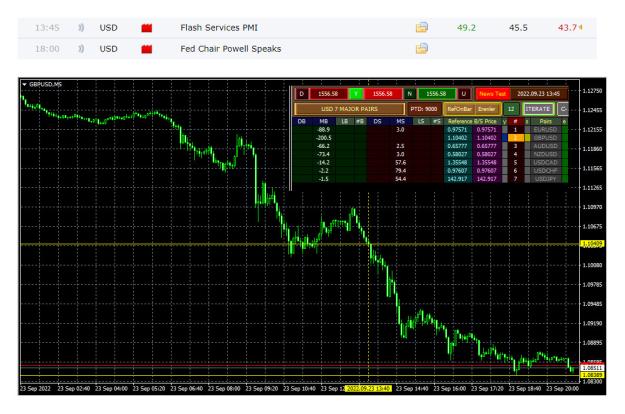Click the C- button at panel edge
Viewport: 625px width, 414px height.
coord(563,109)
